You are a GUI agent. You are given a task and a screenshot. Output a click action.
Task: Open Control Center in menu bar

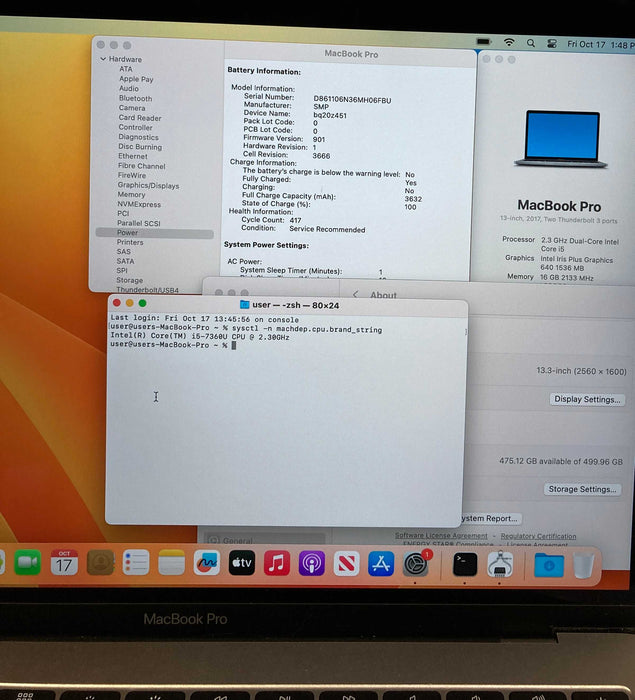pos(552,43)
